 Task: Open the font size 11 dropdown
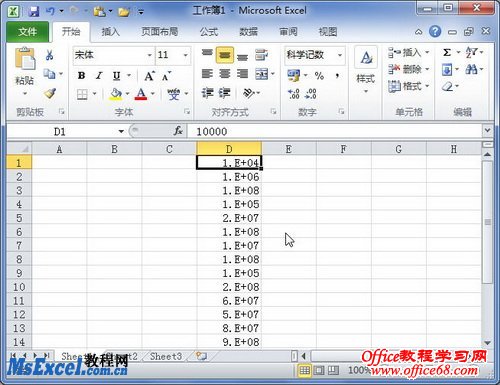[185, 55]
